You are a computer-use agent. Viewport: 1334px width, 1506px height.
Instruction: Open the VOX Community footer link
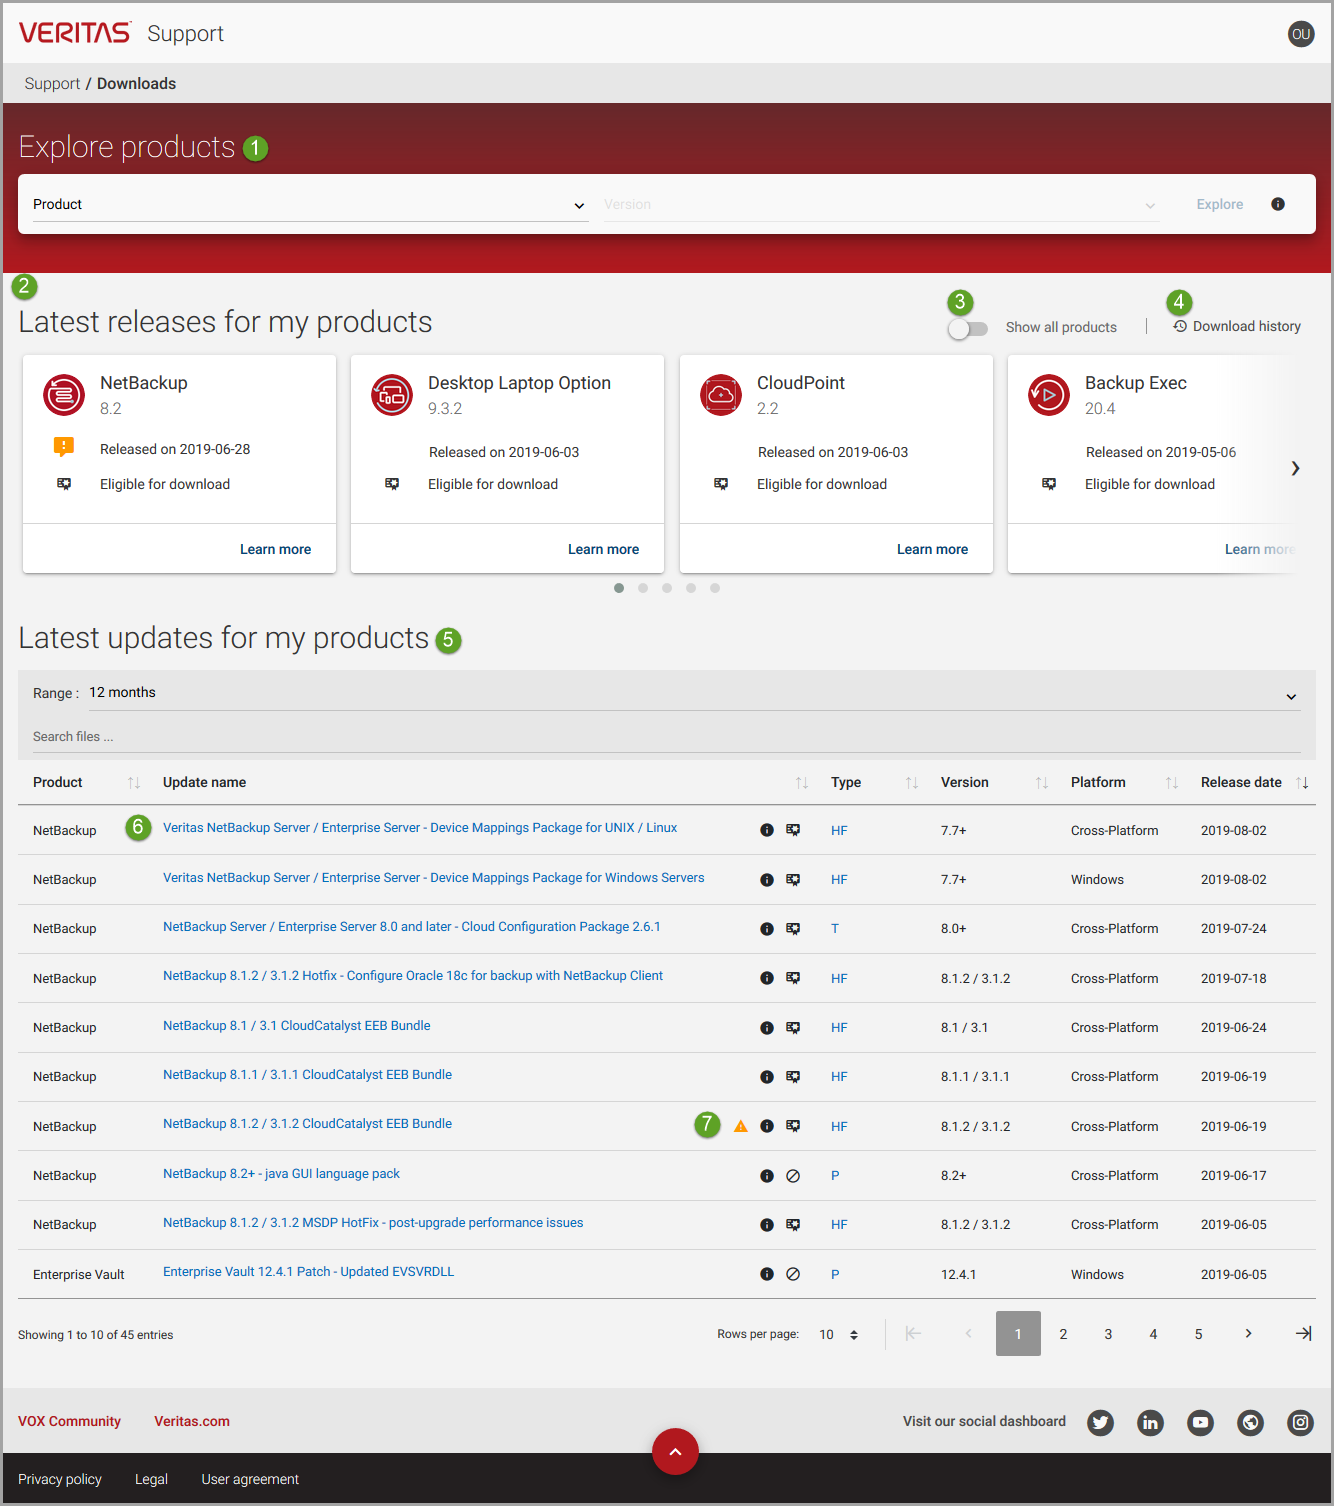tap(69, 1421)
